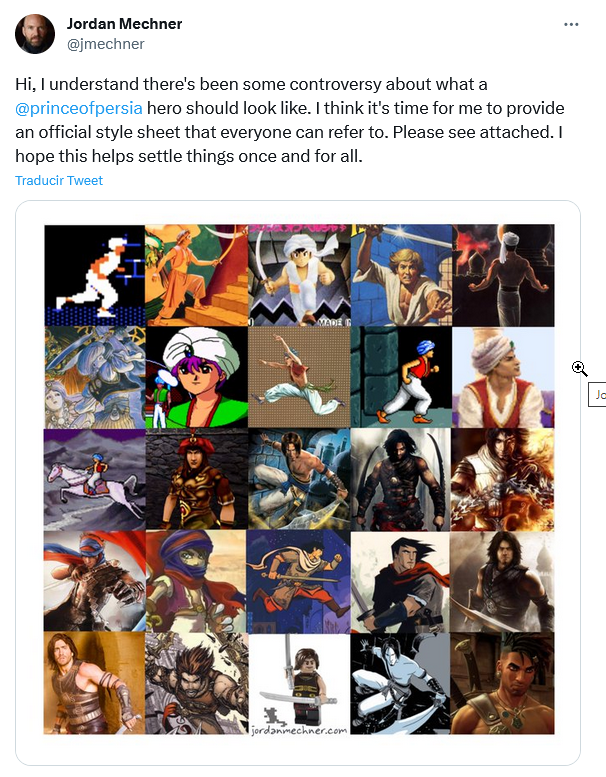Click the prince riding the white horse
This screenshot has height=777, width=606.
pos(95,479)
